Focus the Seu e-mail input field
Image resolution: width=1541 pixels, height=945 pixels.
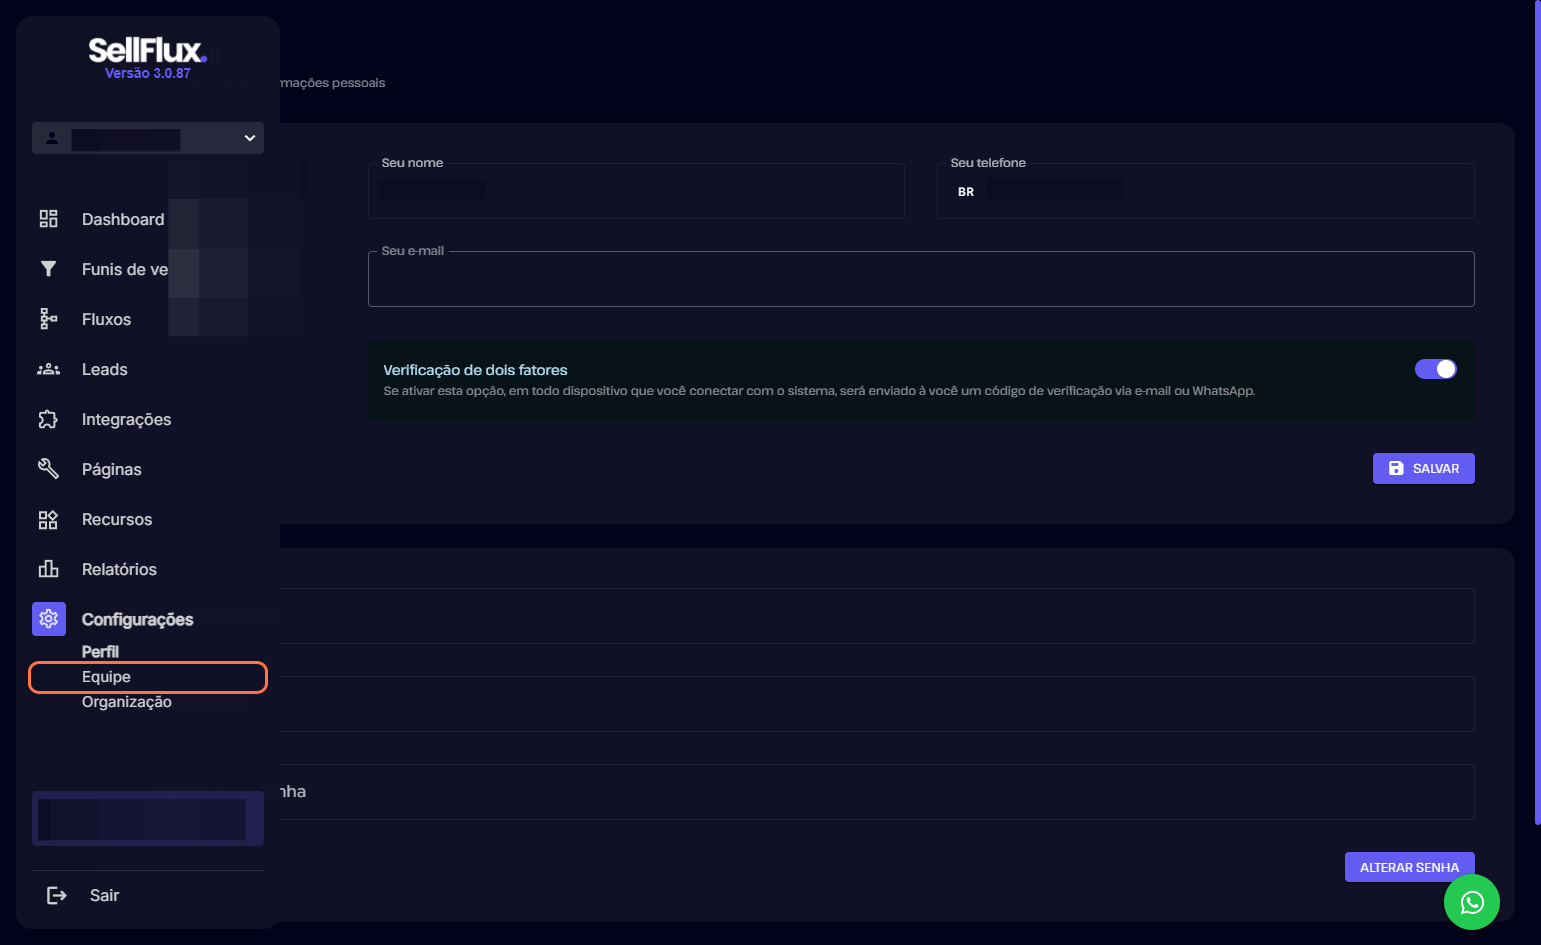(920, 280)
